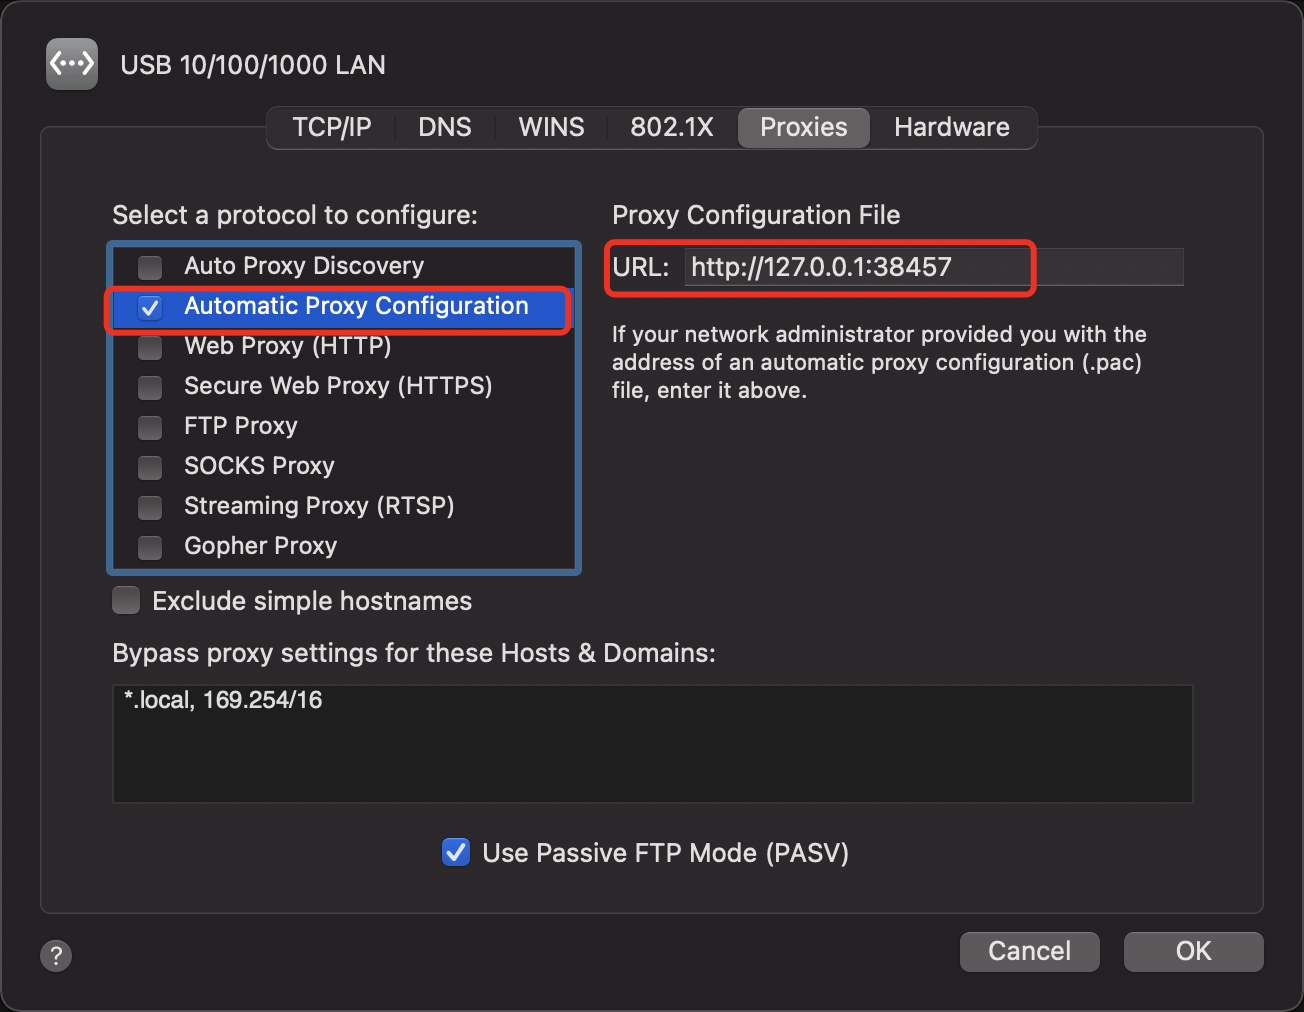Select the 802.1X tab
This screenshot has width=1304, height=1012.
click(x=671, y=128)
